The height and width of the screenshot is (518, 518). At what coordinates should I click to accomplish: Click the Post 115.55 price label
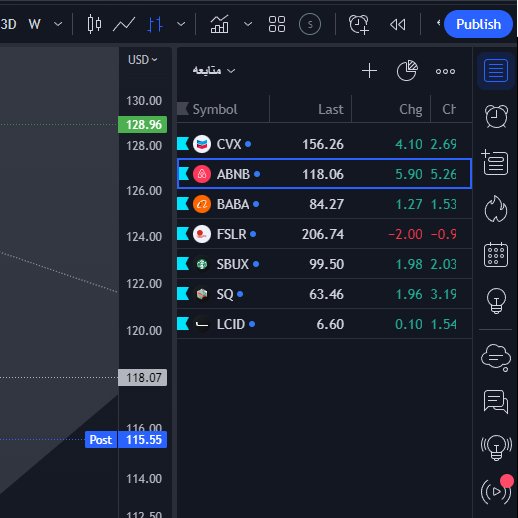(x=126, y=440)
